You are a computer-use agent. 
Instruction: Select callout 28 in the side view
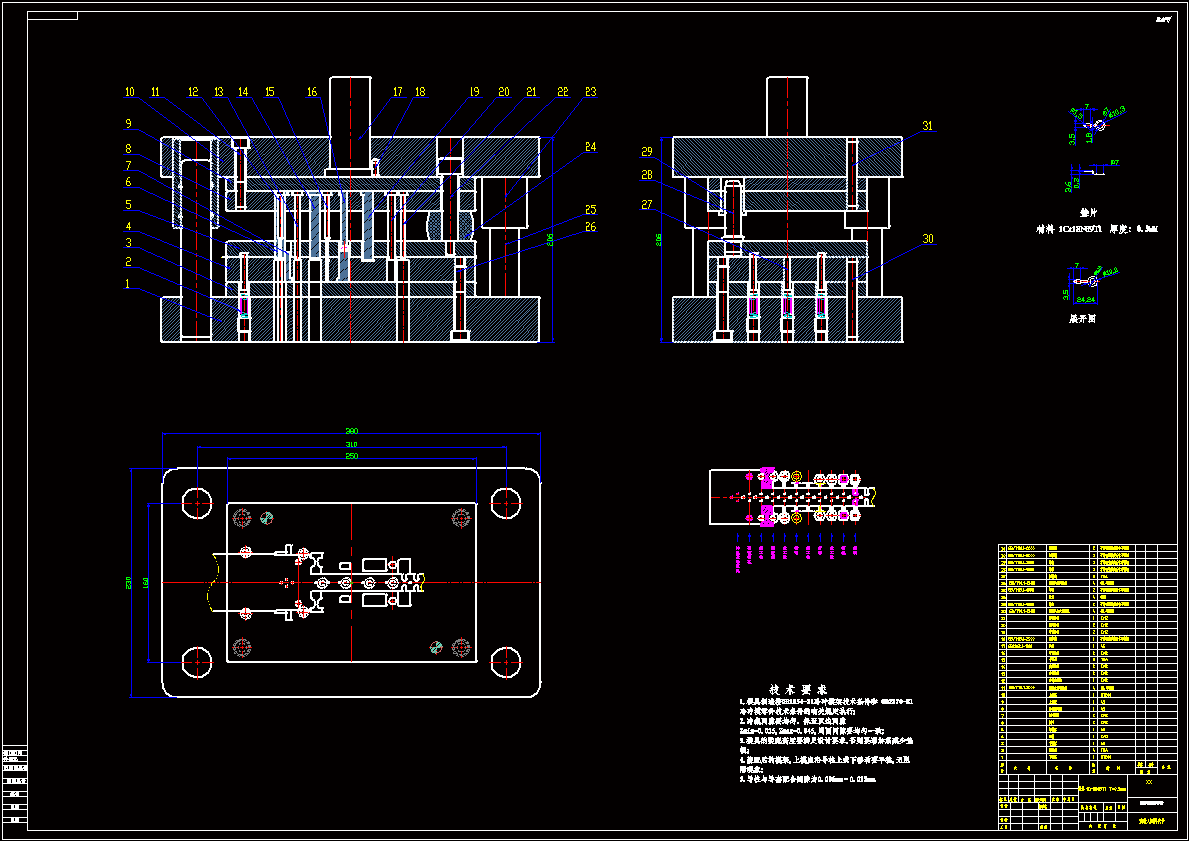[x=647, y=175]
